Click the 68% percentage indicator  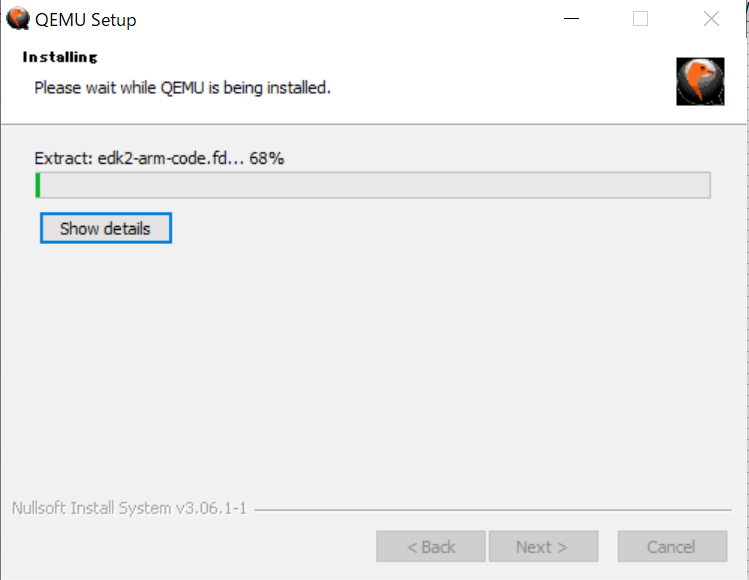pos(267,158)
